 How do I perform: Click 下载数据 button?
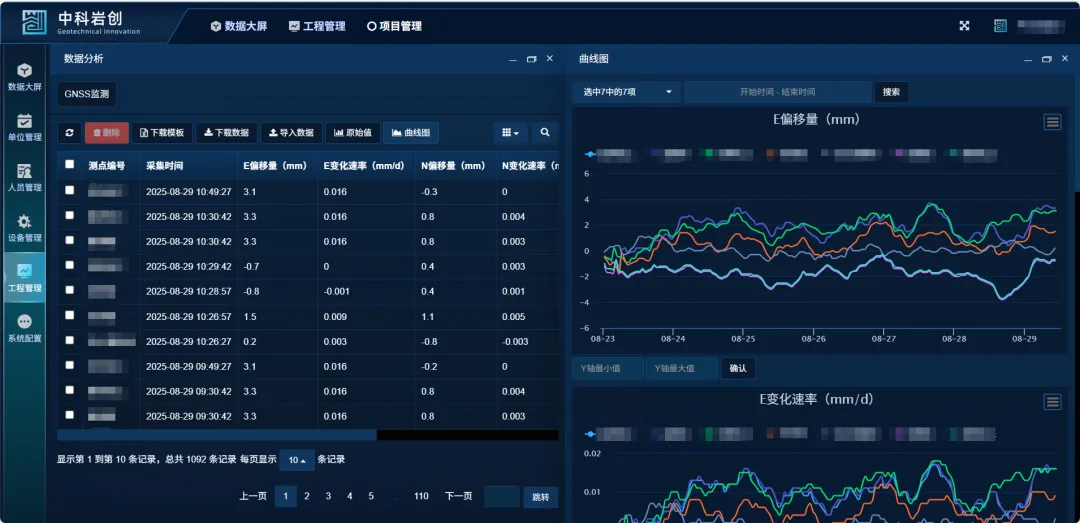pos(227,133)
